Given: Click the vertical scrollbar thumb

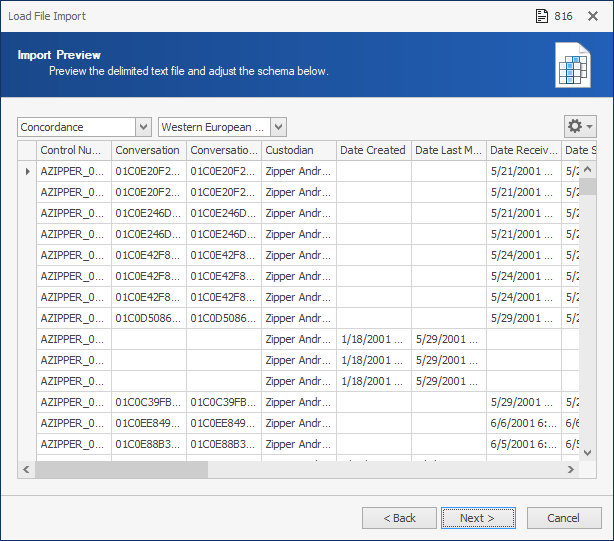Looking at the screenshot, I should tap(587, 186).
